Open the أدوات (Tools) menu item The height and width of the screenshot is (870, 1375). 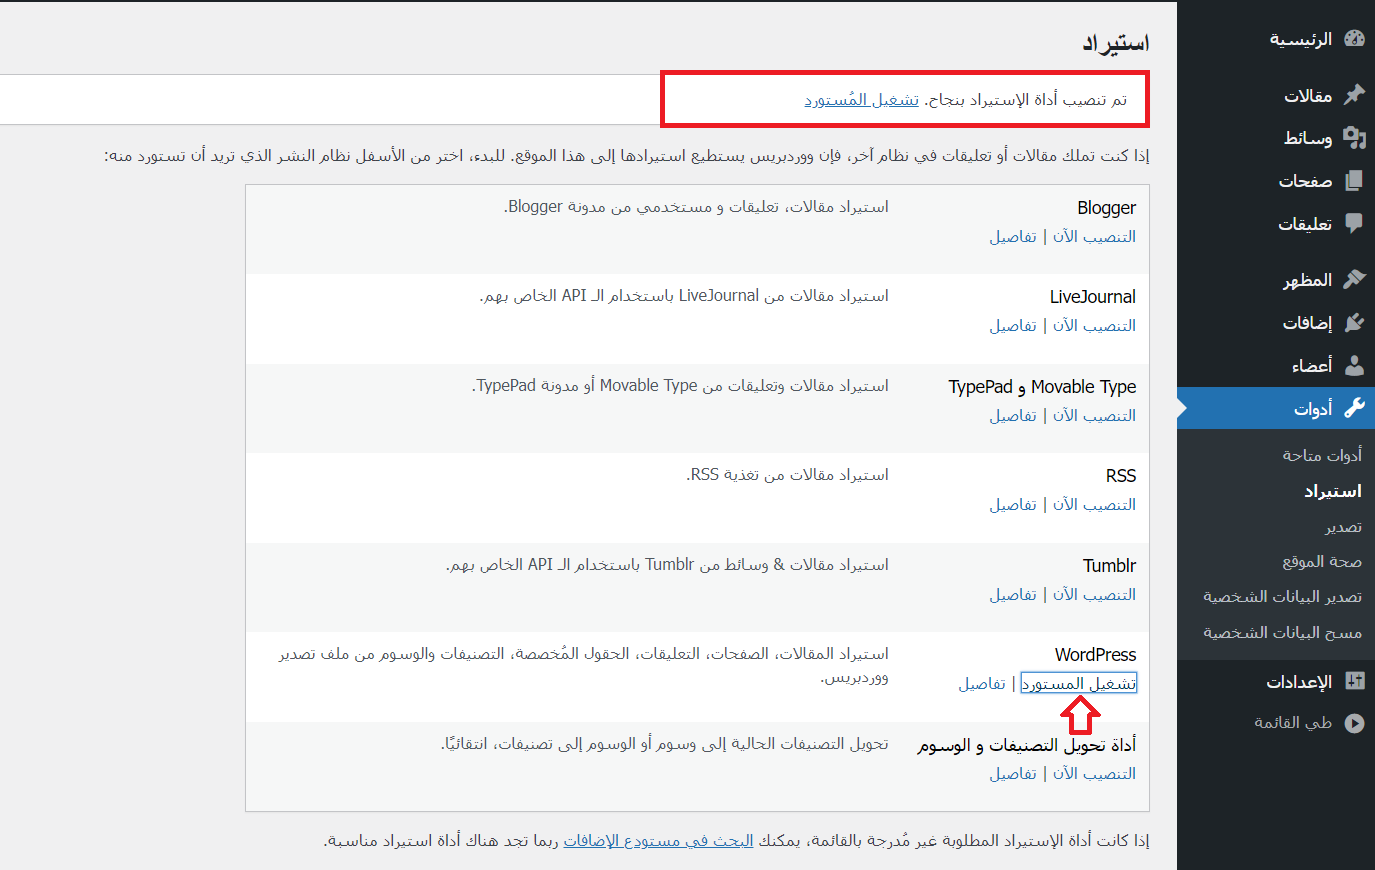[x=1312, y=409]
